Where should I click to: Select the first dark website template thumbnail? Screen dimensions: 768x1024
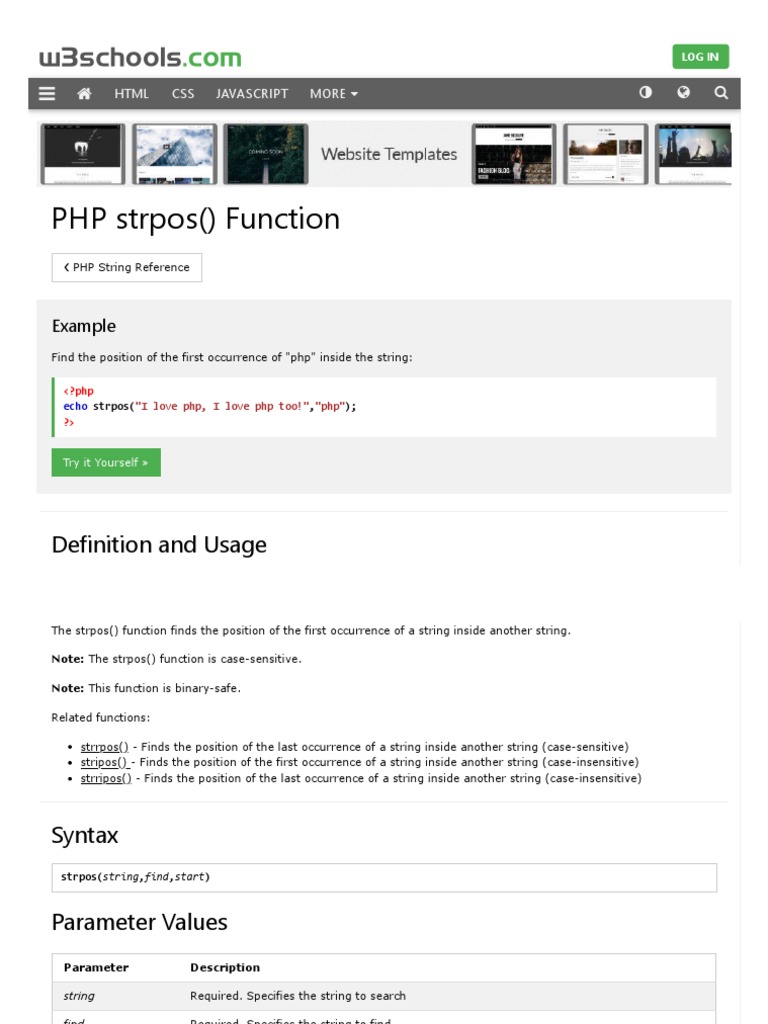(x=83, y=154)
